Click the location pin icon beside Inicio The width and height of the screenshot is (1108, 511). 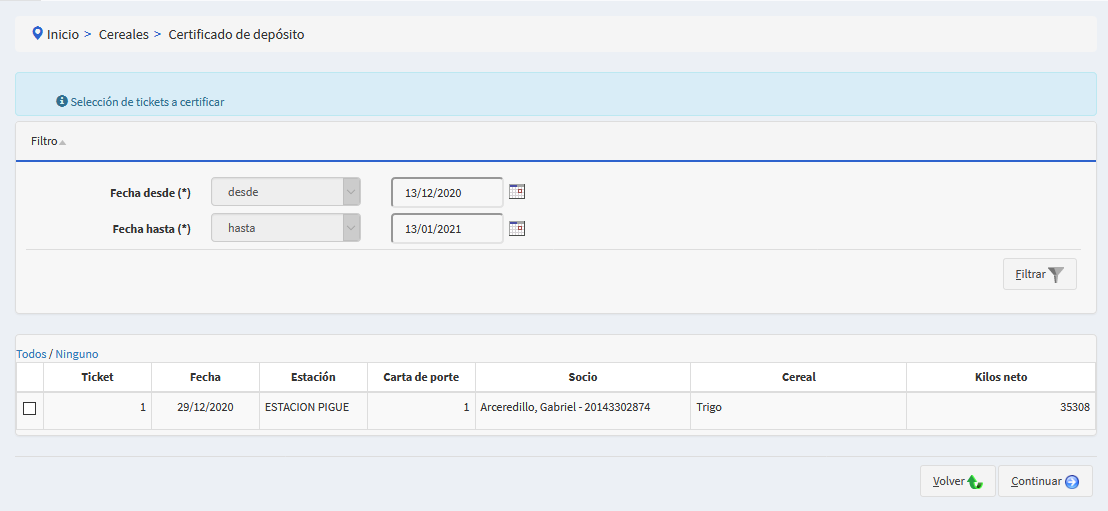pos(37,33)
